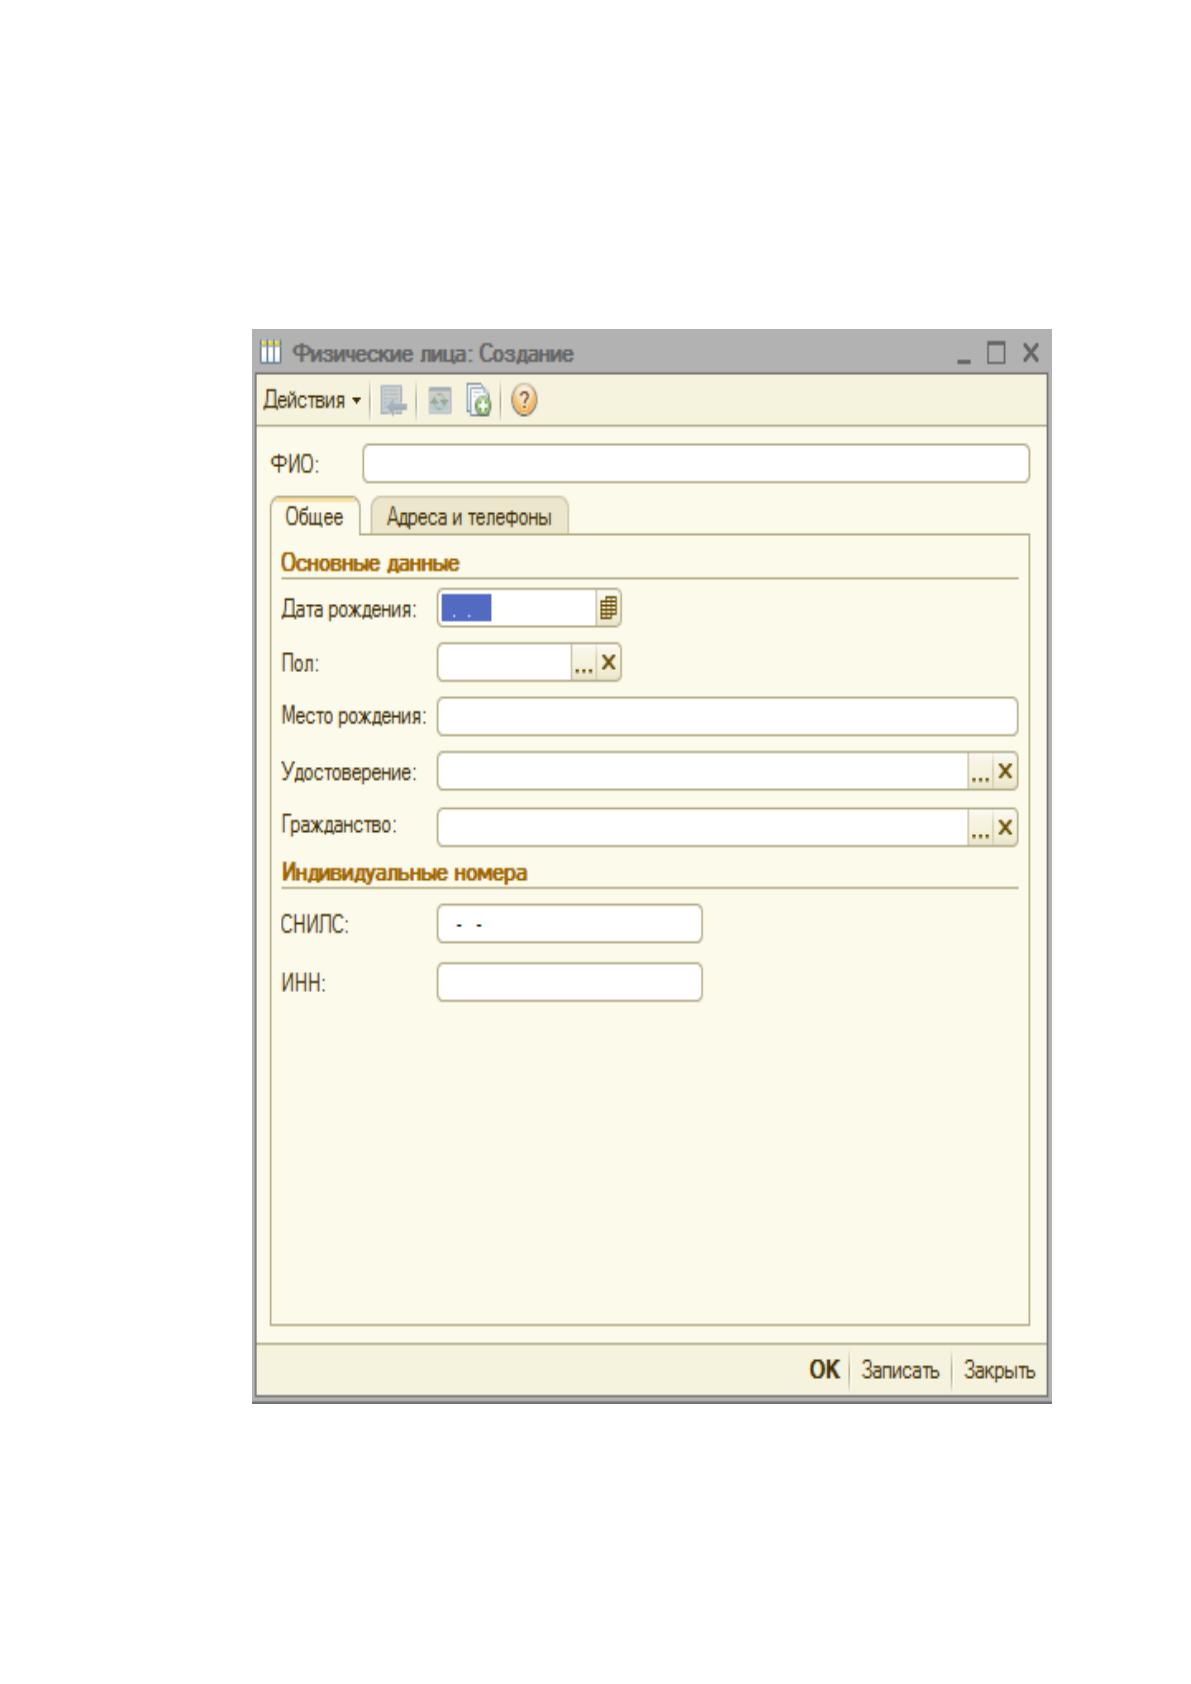Viewport: 1191px width, 1684px height.
Task: Clear the Удостоверение field with X
Action: [1005, 772]
